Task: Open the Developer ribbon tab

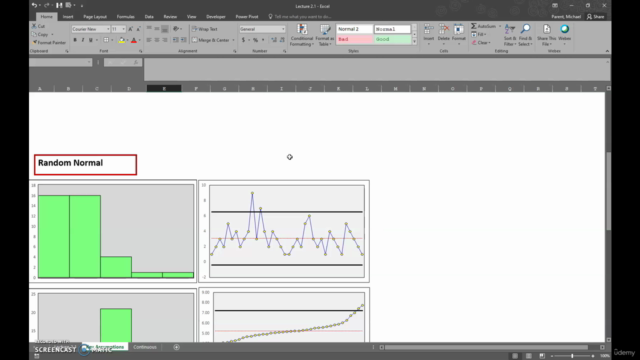Action: coord(216,17)
